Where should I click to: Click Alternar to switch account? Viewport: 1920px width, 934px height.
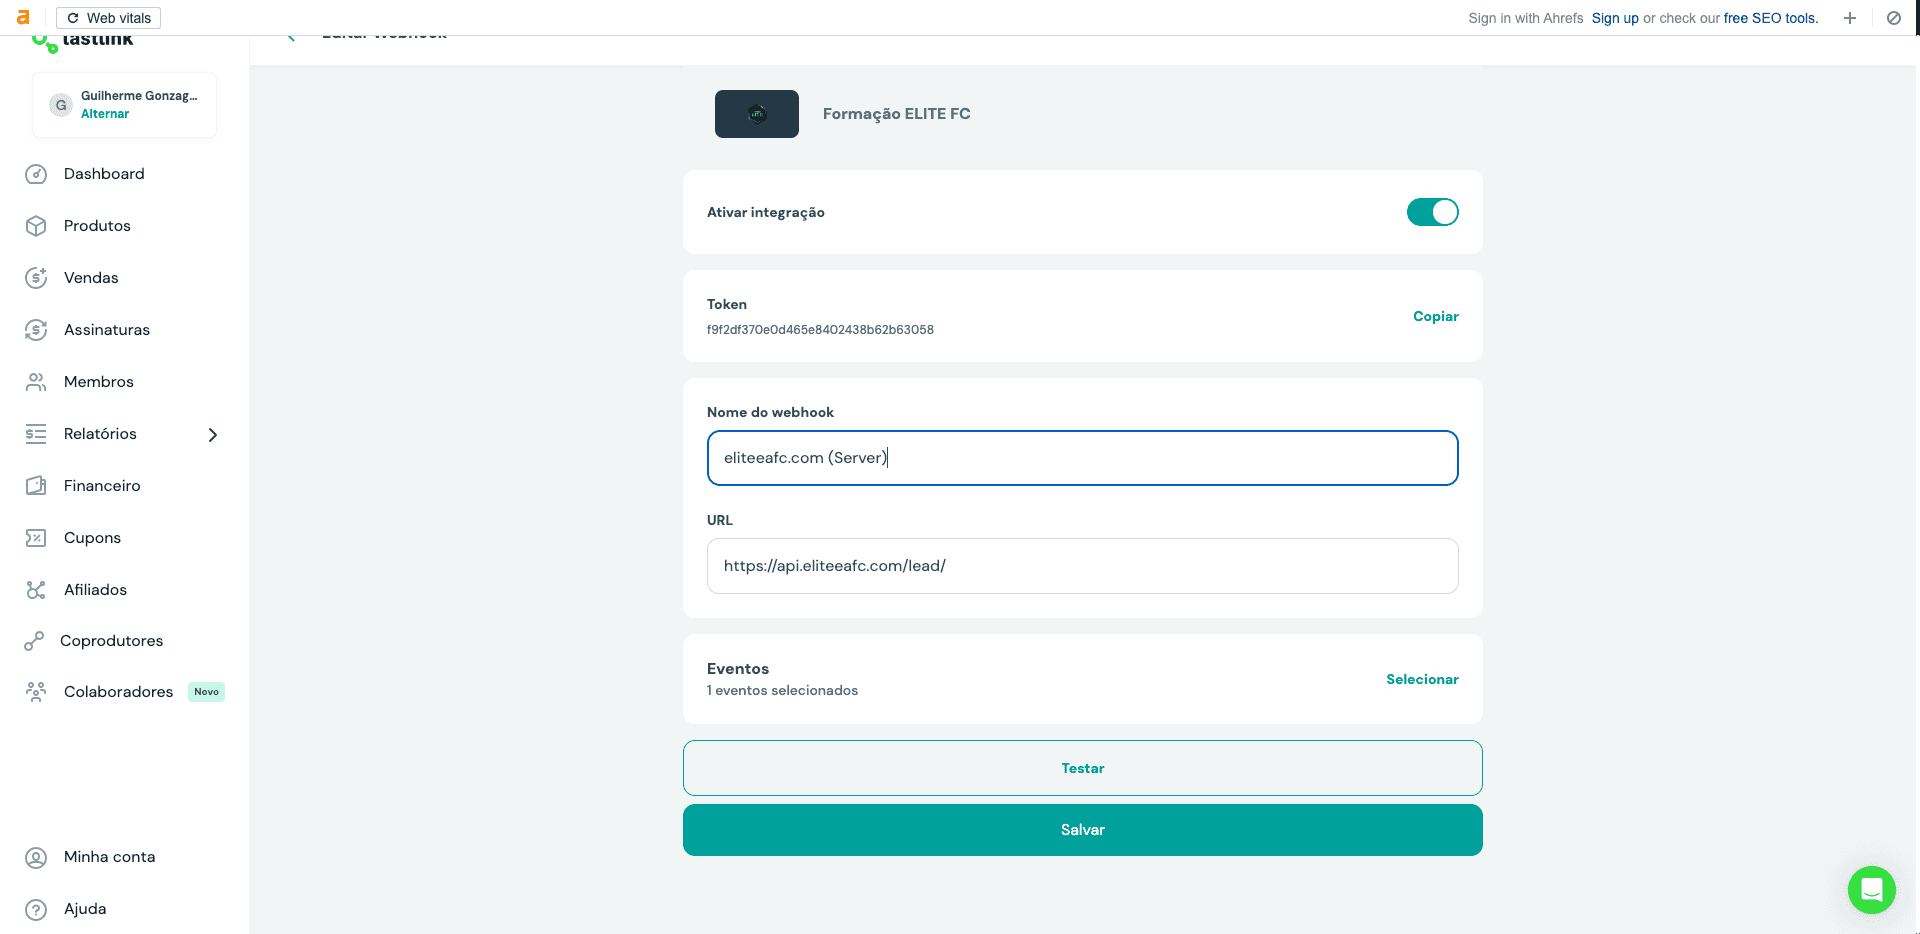(x=105, y=114)
